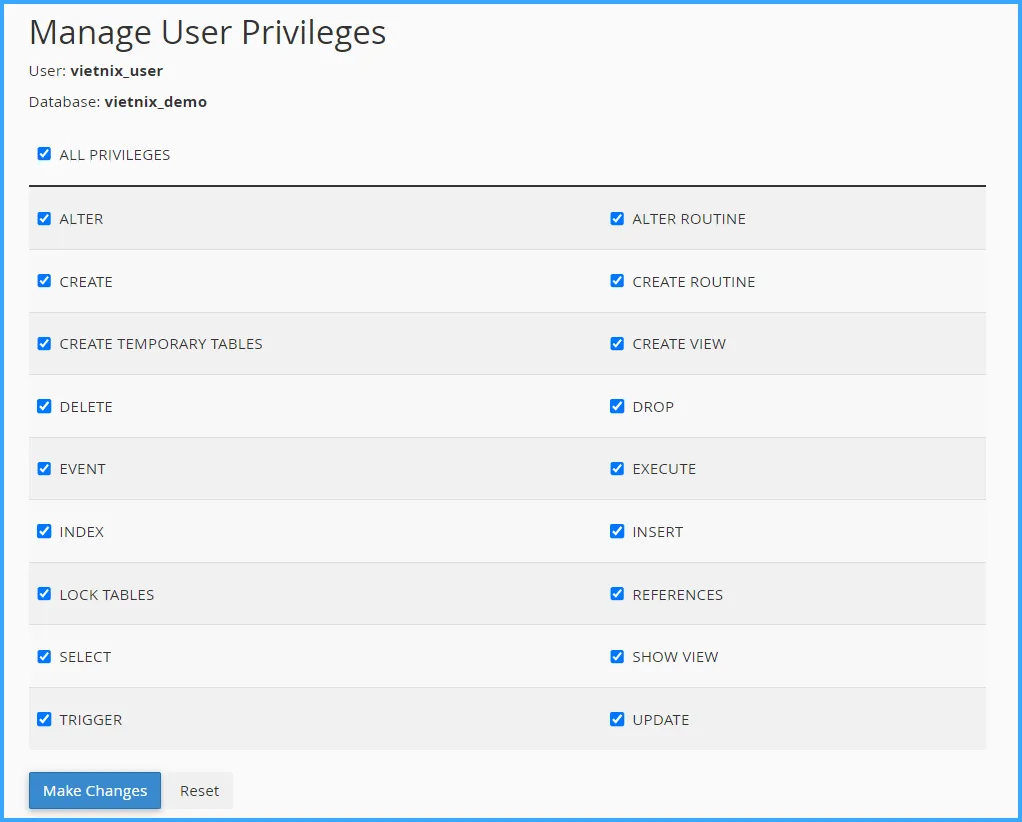Click the Make Changes button
The width and height of the screenshot is (1022, 822).
(x=95, y=790)
